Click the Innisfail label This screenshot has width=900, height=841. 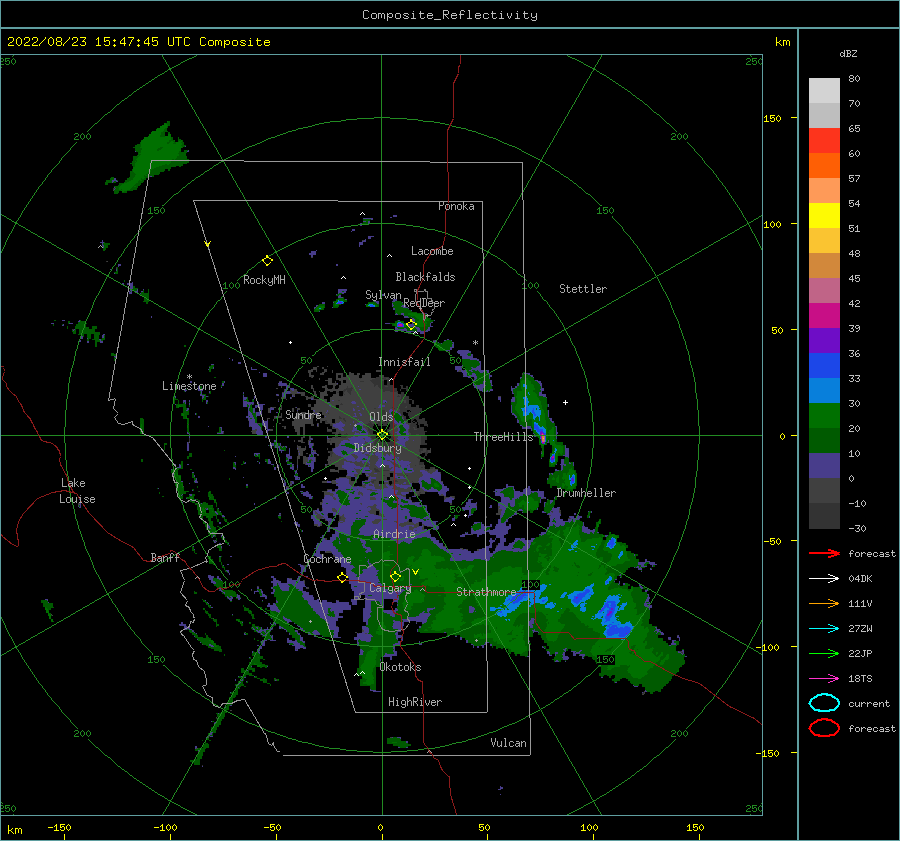404,362
